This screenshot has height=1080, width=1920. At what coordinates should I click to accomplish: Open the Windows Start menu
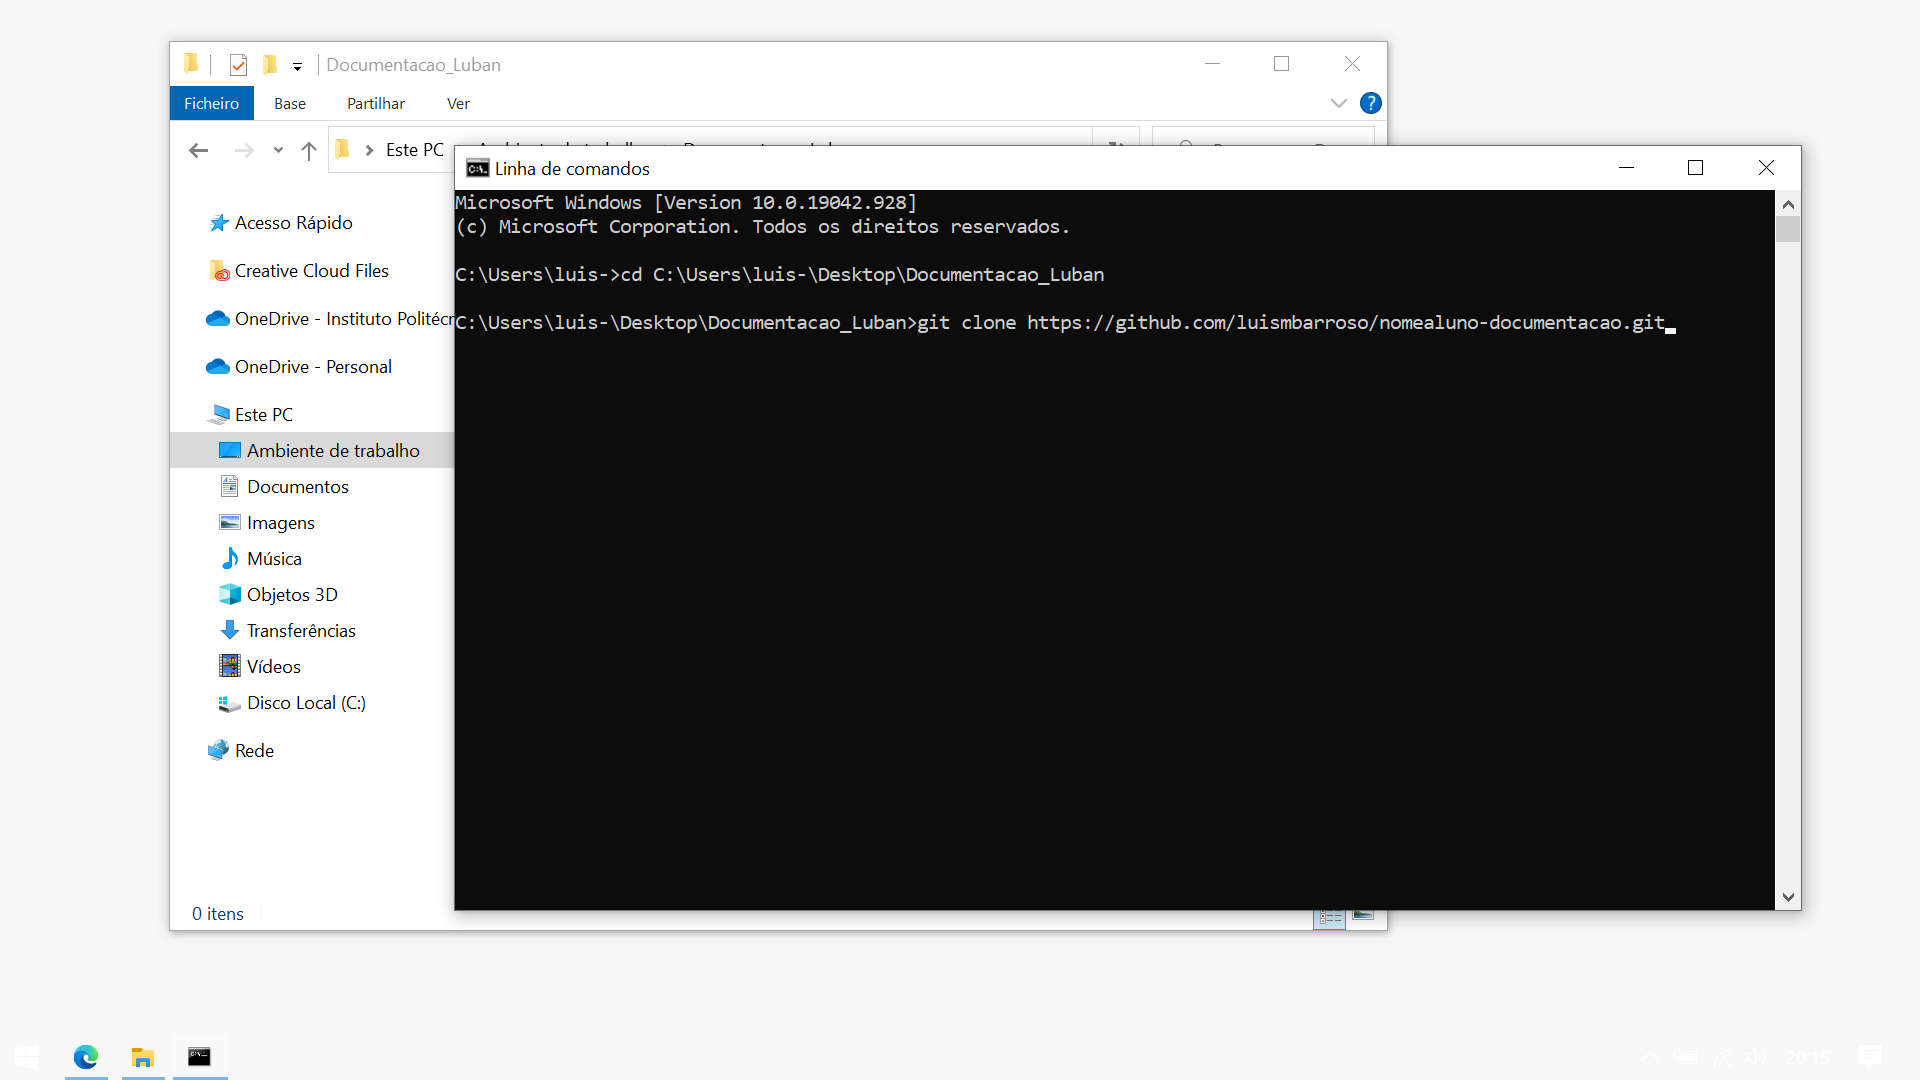(x=27, y=1057)
